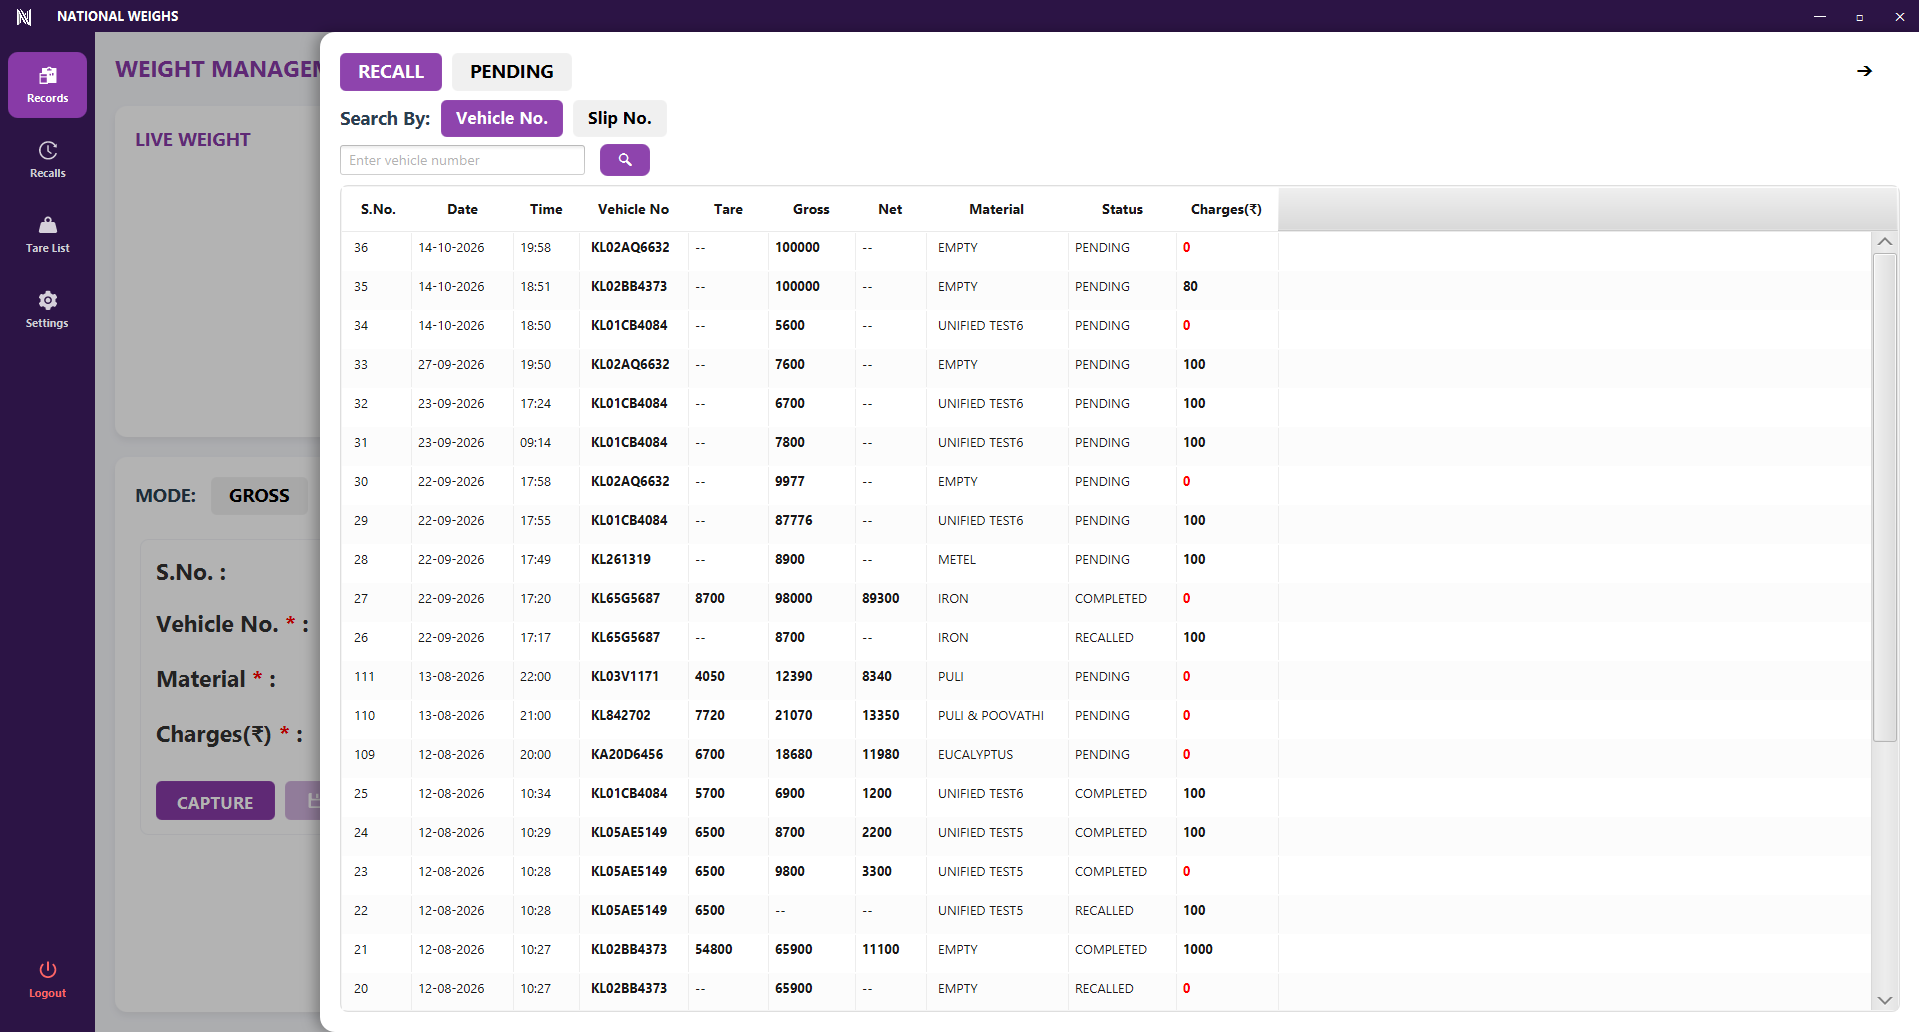
Task: Open the Records sidebar section
Action: tap(47, 85)
